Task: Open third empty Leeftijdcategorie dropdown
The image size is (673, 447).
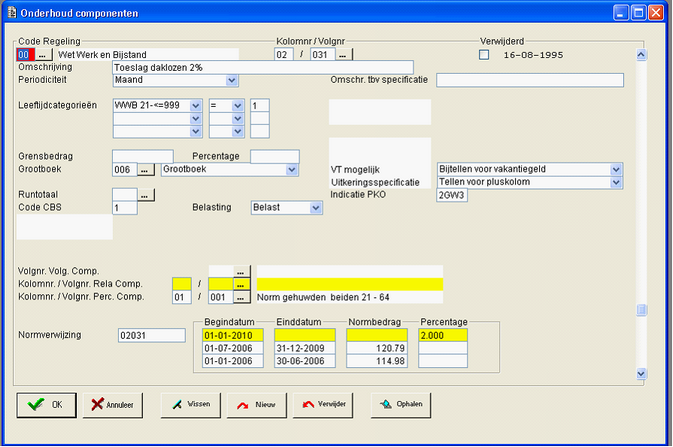Action: 196,131
